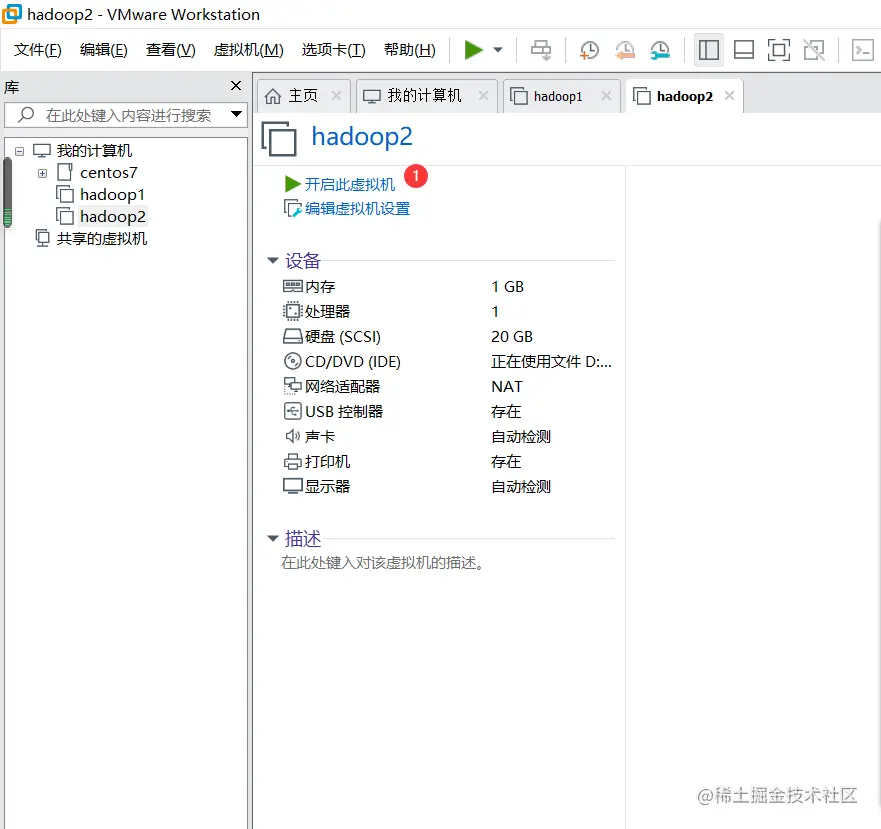Click 编辑虚拟机设置 link
Viewport: 881px width, 829px height.
pyautogui.click(x=357, y=209)
